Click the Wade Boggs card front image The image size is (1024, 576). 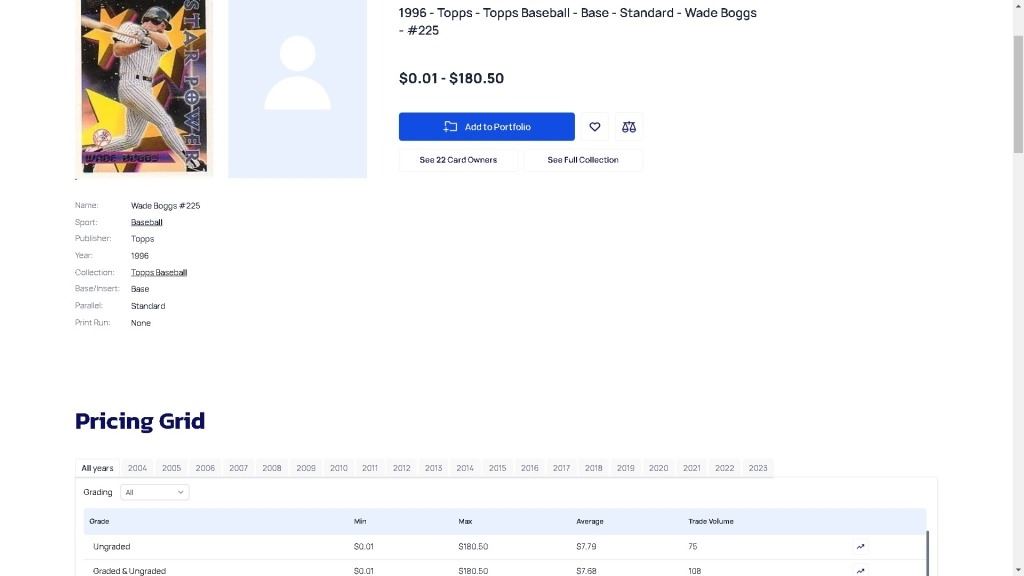(146, 85)
